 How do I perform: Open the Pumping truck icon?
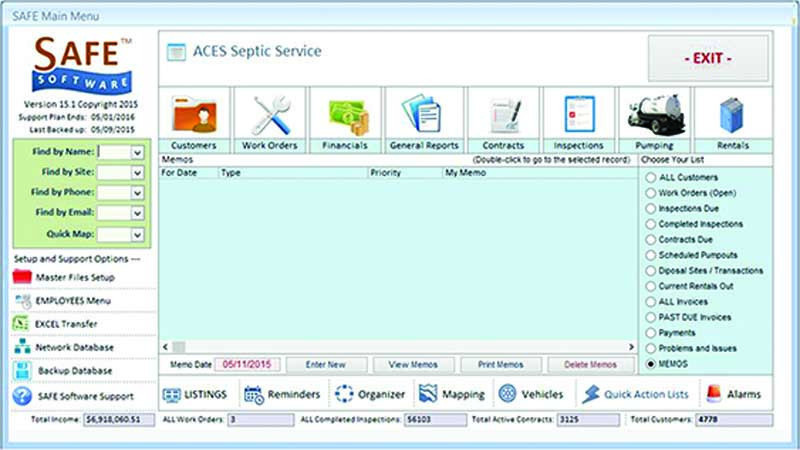[x=656, y=114]
